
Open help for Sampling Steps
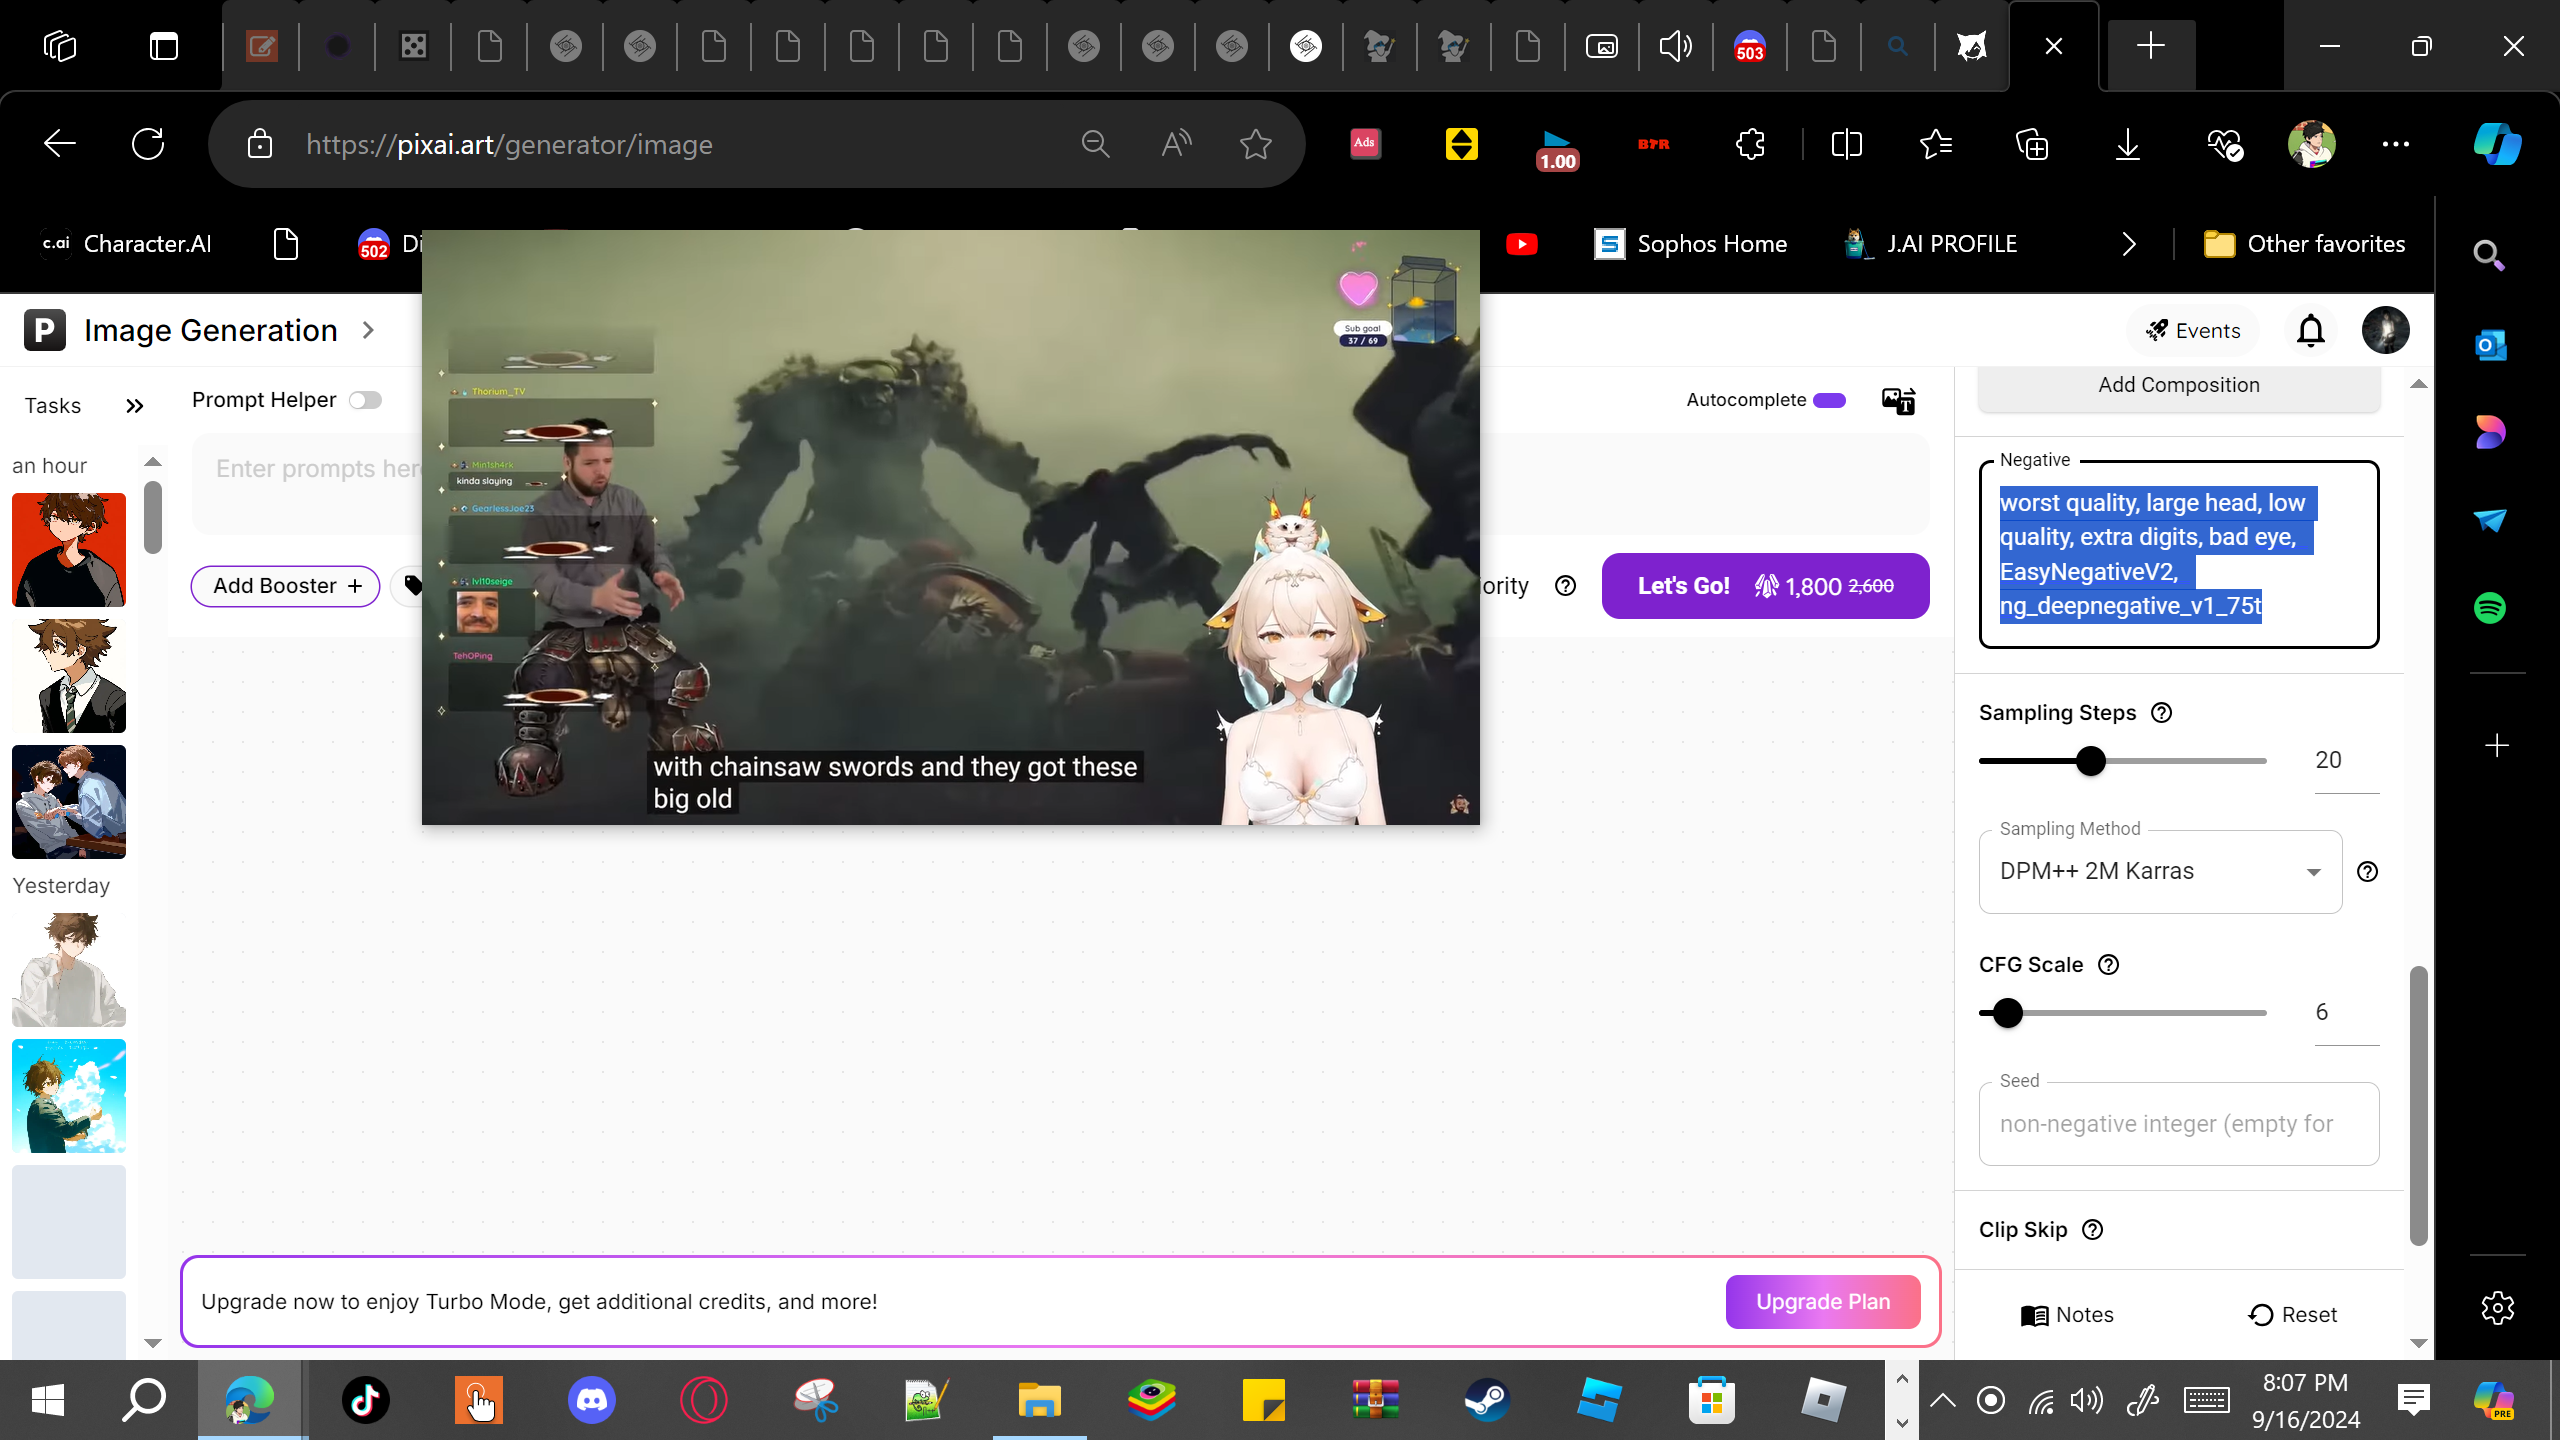click(2161, 713)
